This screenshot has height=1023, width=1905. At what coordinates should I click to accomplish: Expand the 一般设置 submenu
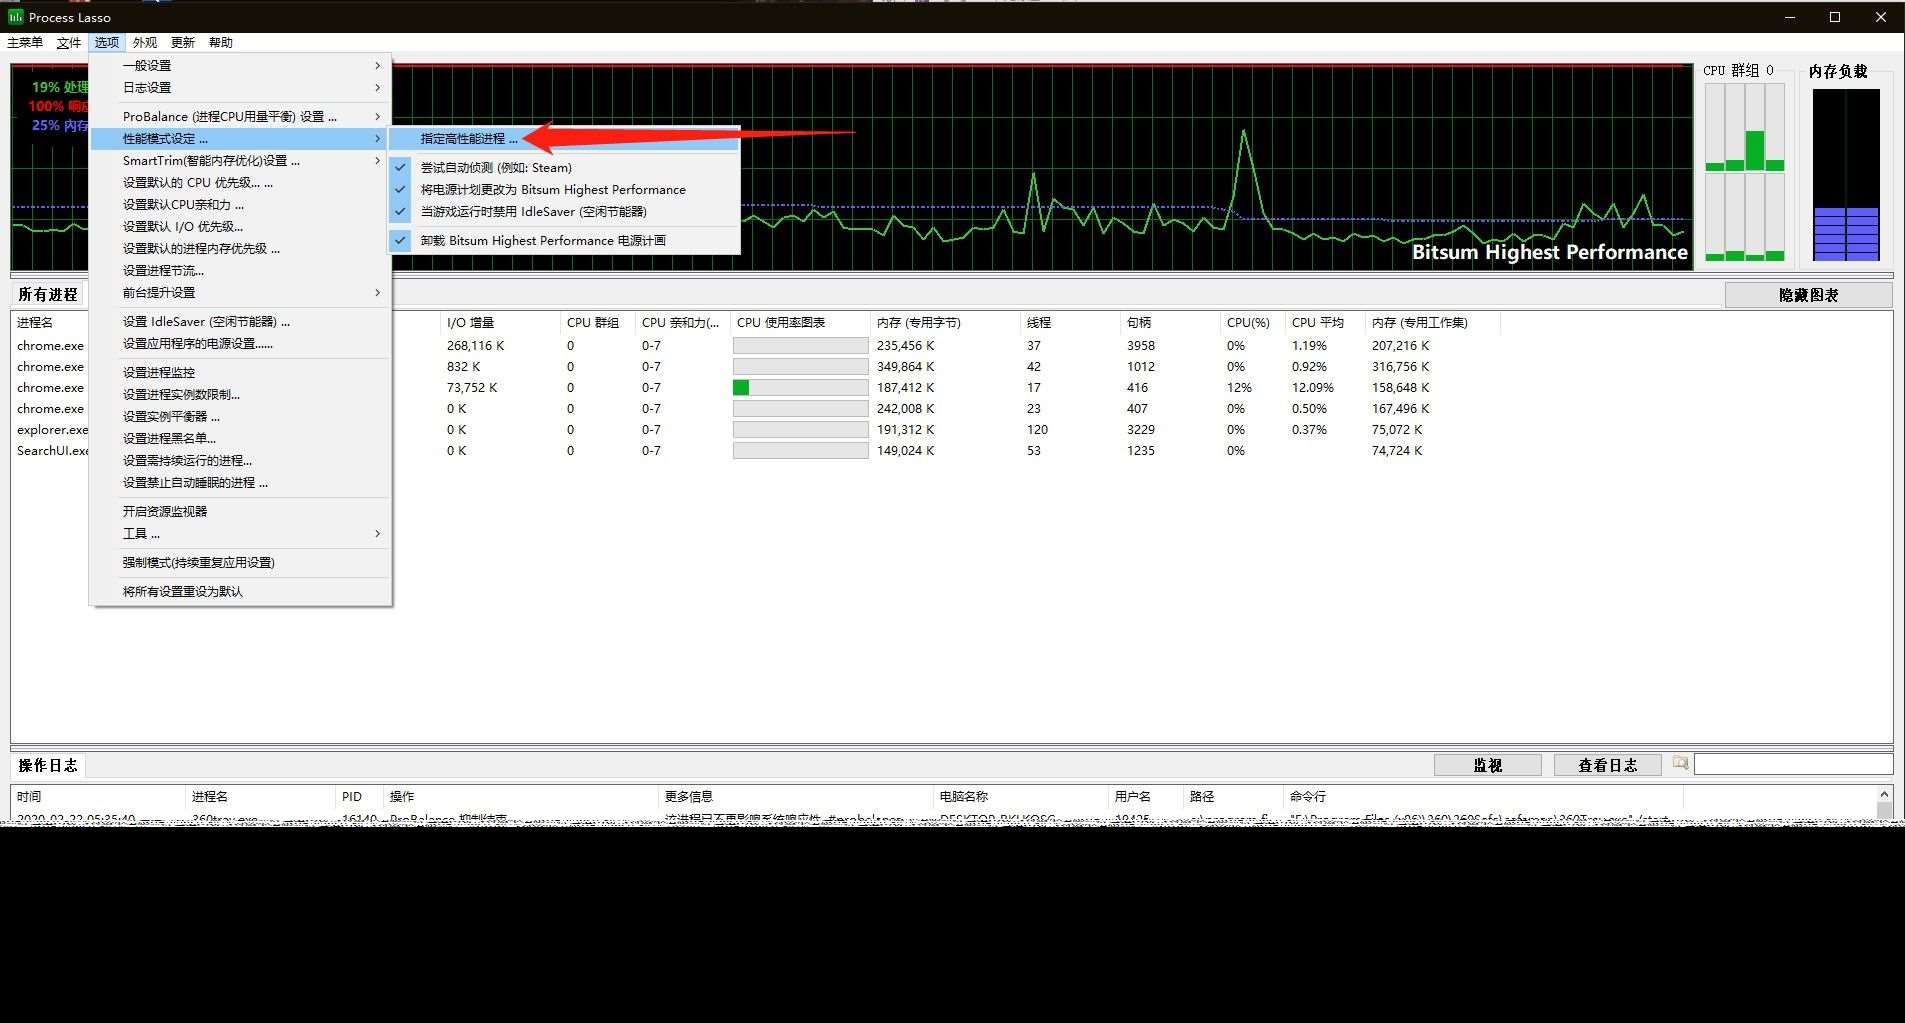pos(240,65)
